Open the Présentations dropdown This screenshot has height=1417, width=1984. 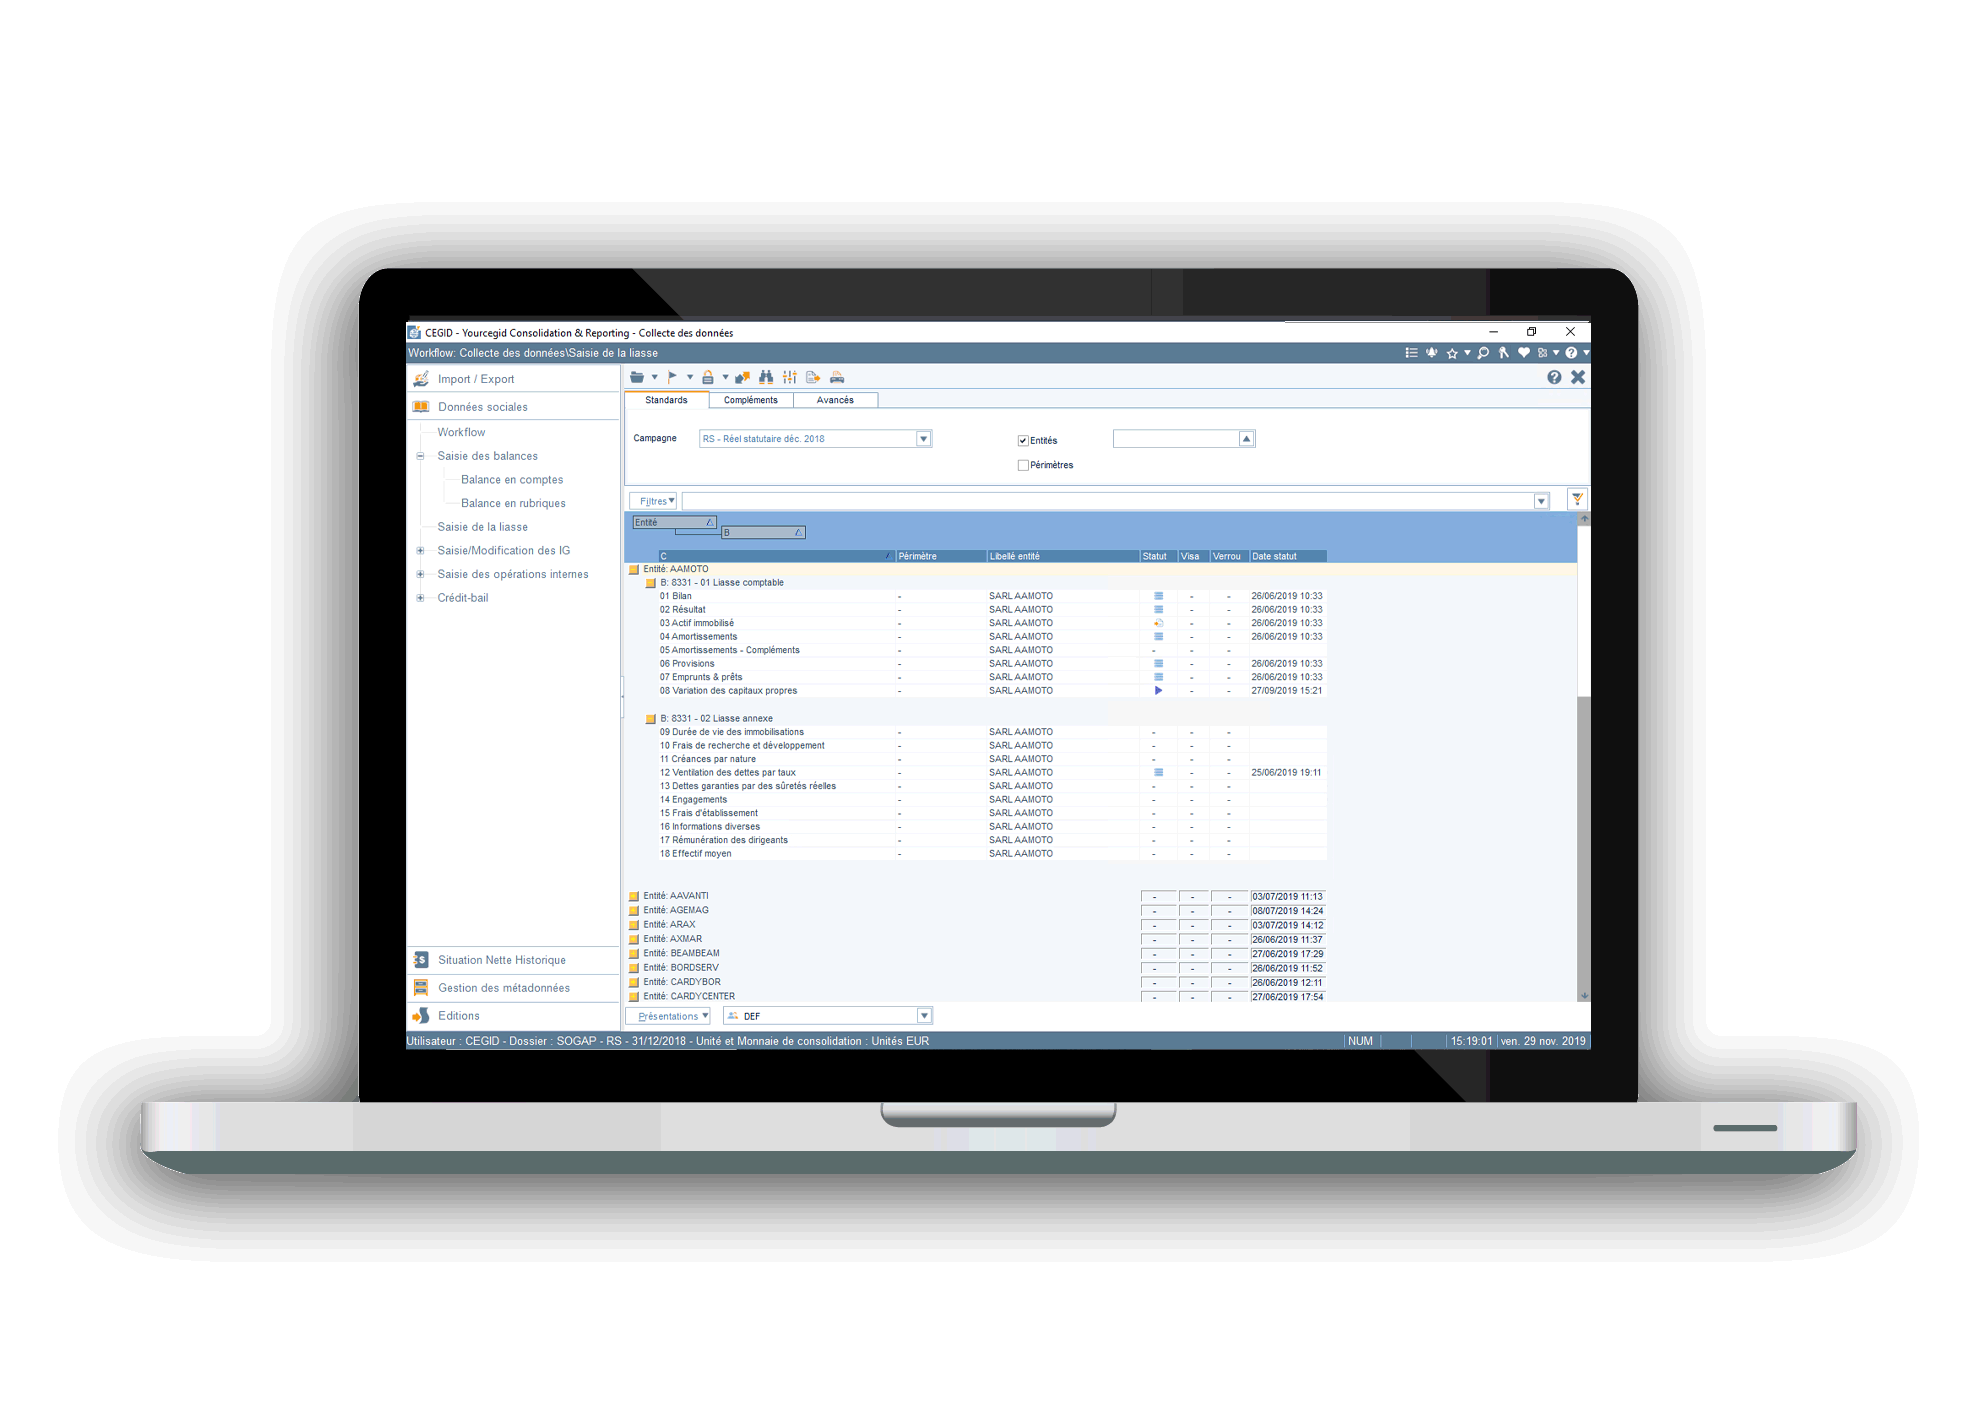point(668,1016)
